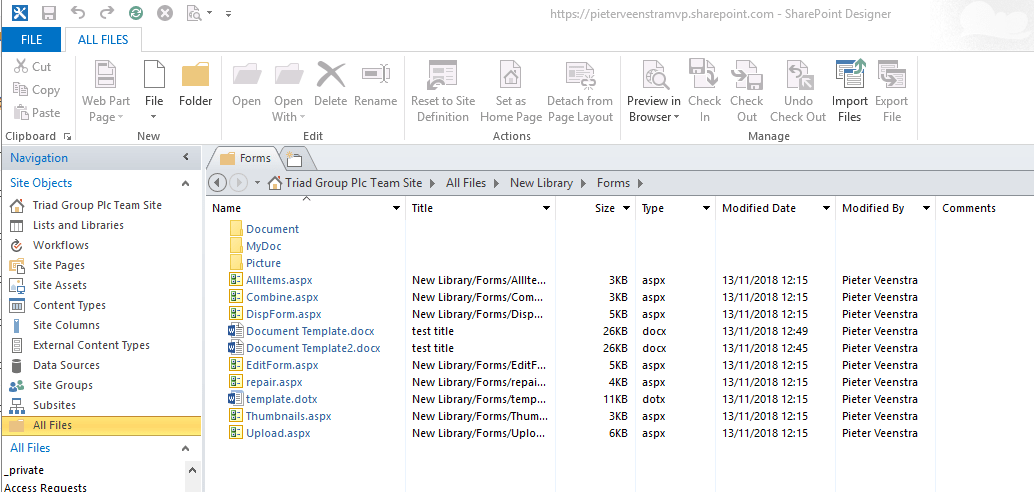Select the Picture folder
This screenshot has height=492, width=1034.
pos(263,263)
